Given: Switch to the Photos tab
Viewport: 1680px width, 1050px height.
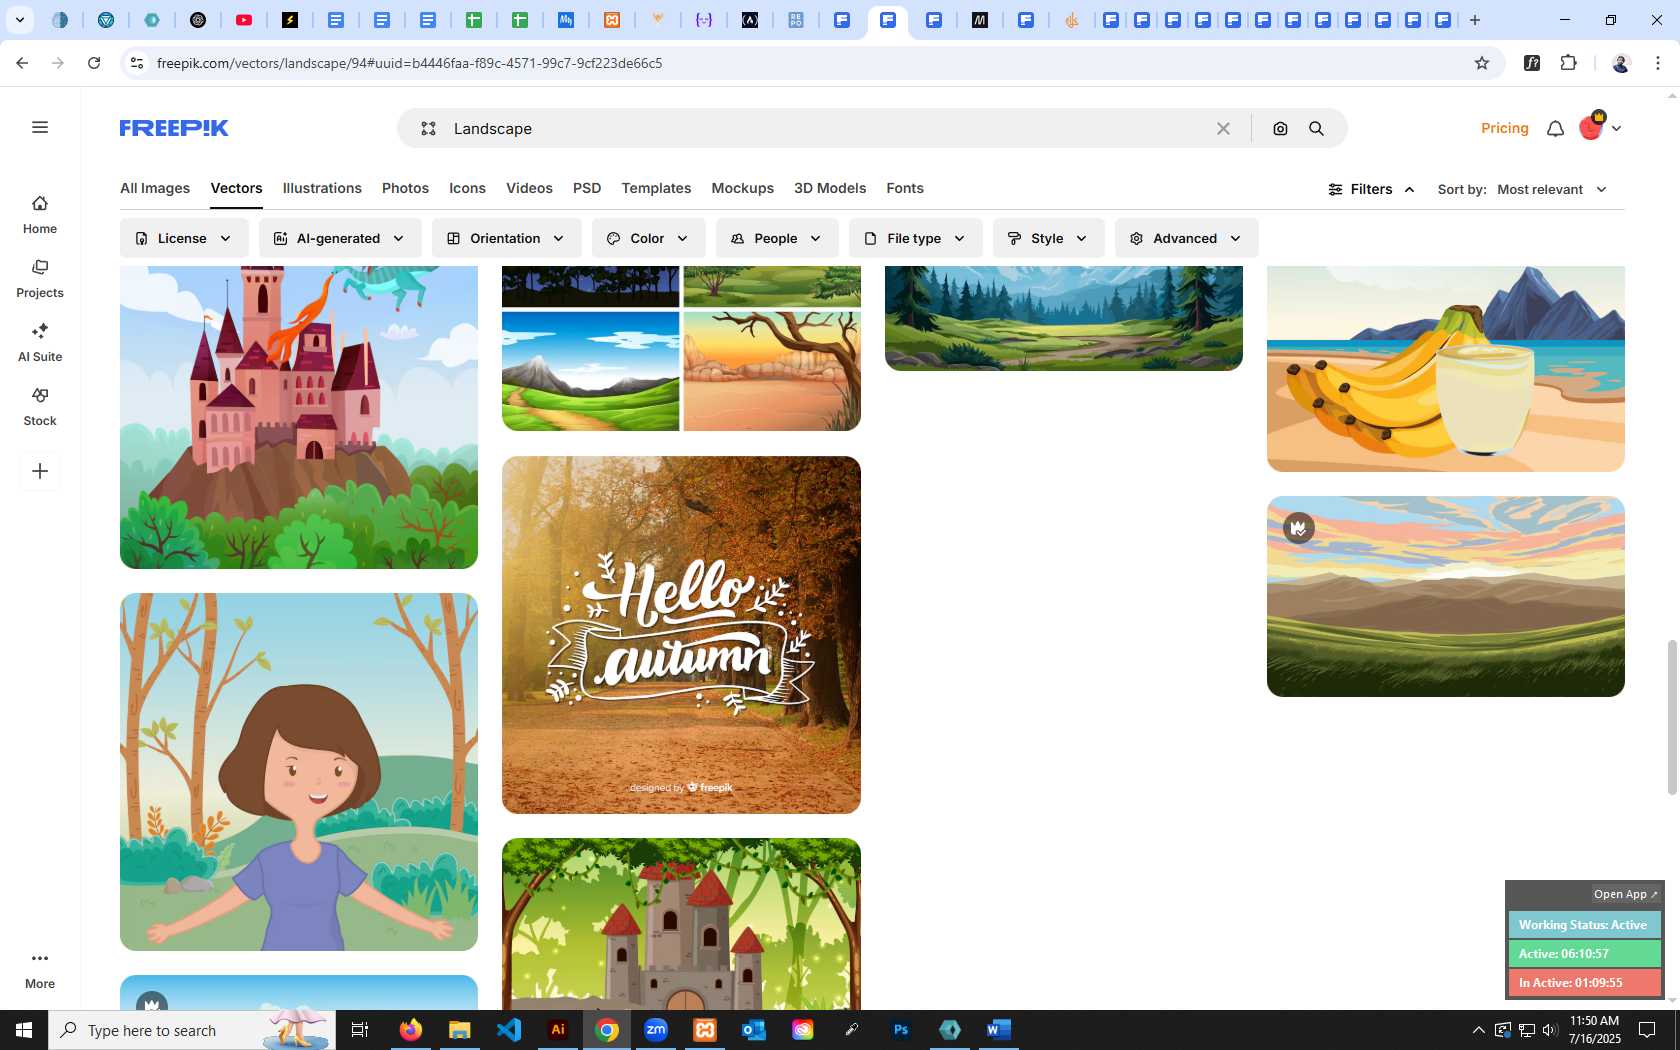Looking at the screenshot, I should pos(405,188).
